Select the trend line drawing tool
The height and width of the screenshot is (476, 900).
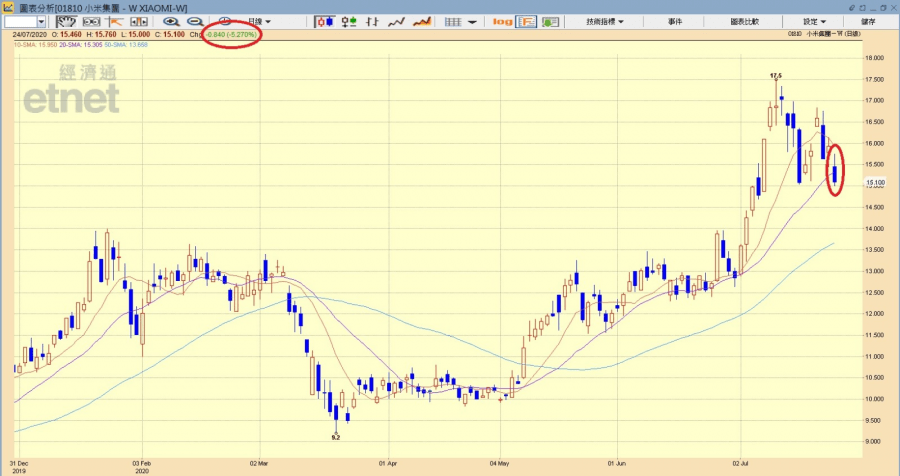point(113,21)
